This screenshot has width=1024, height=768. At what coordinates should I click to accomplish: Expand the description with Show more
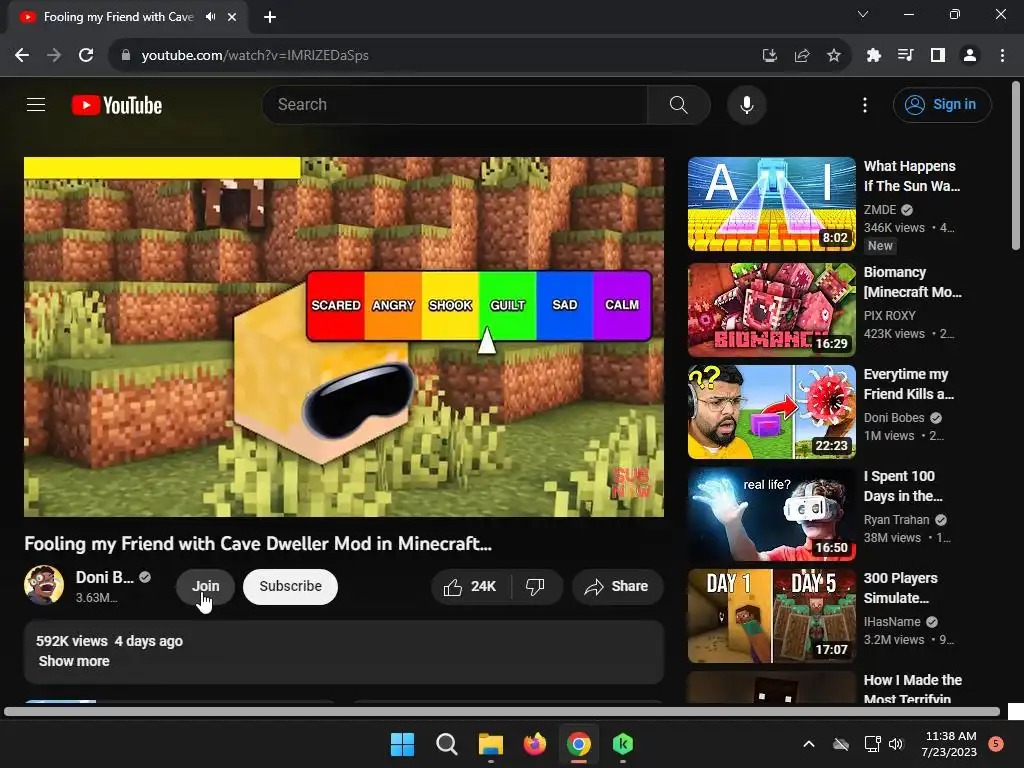coord(74,661)
